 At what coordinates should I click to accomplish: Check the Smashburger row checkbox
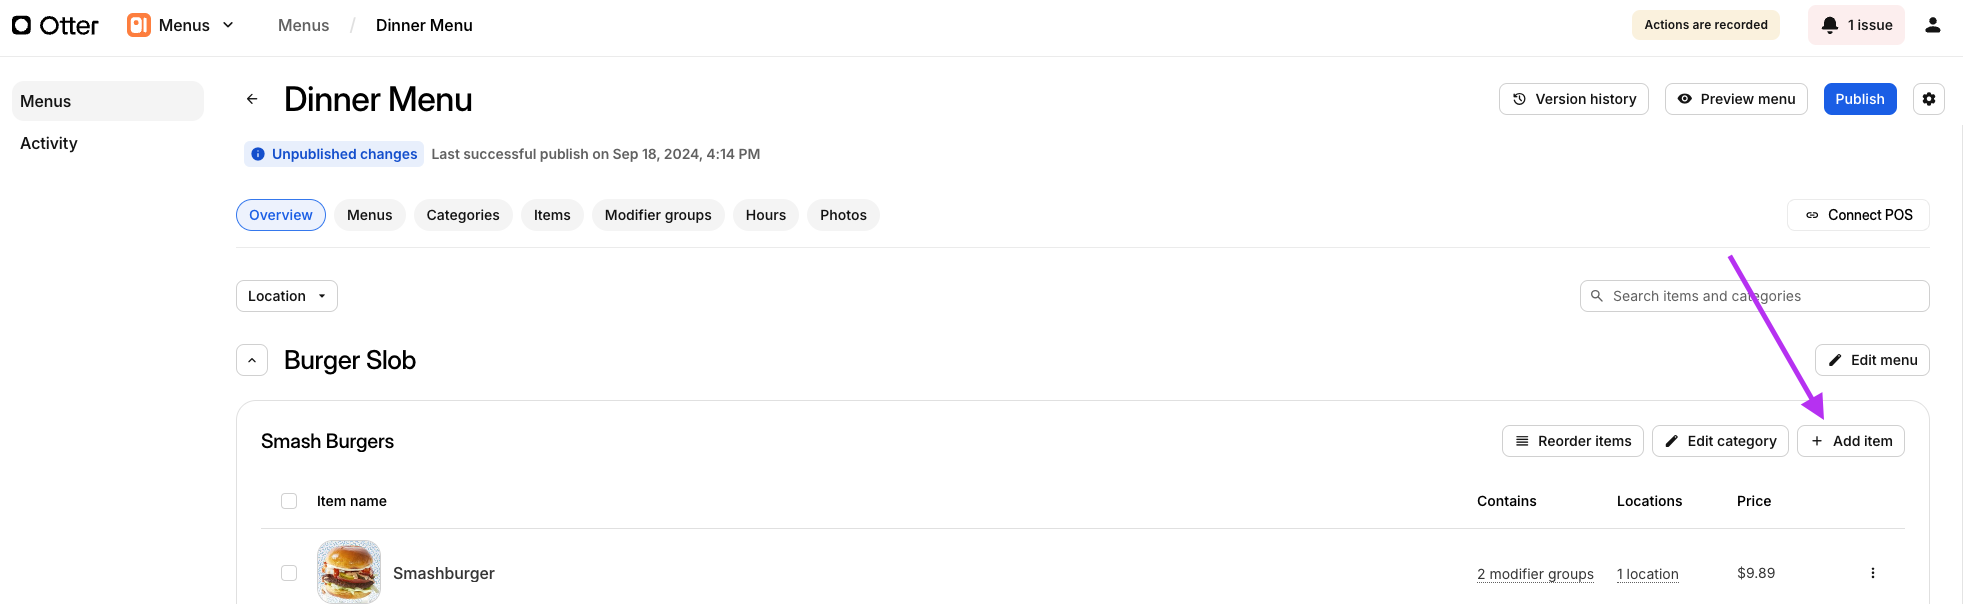[289, 573]
